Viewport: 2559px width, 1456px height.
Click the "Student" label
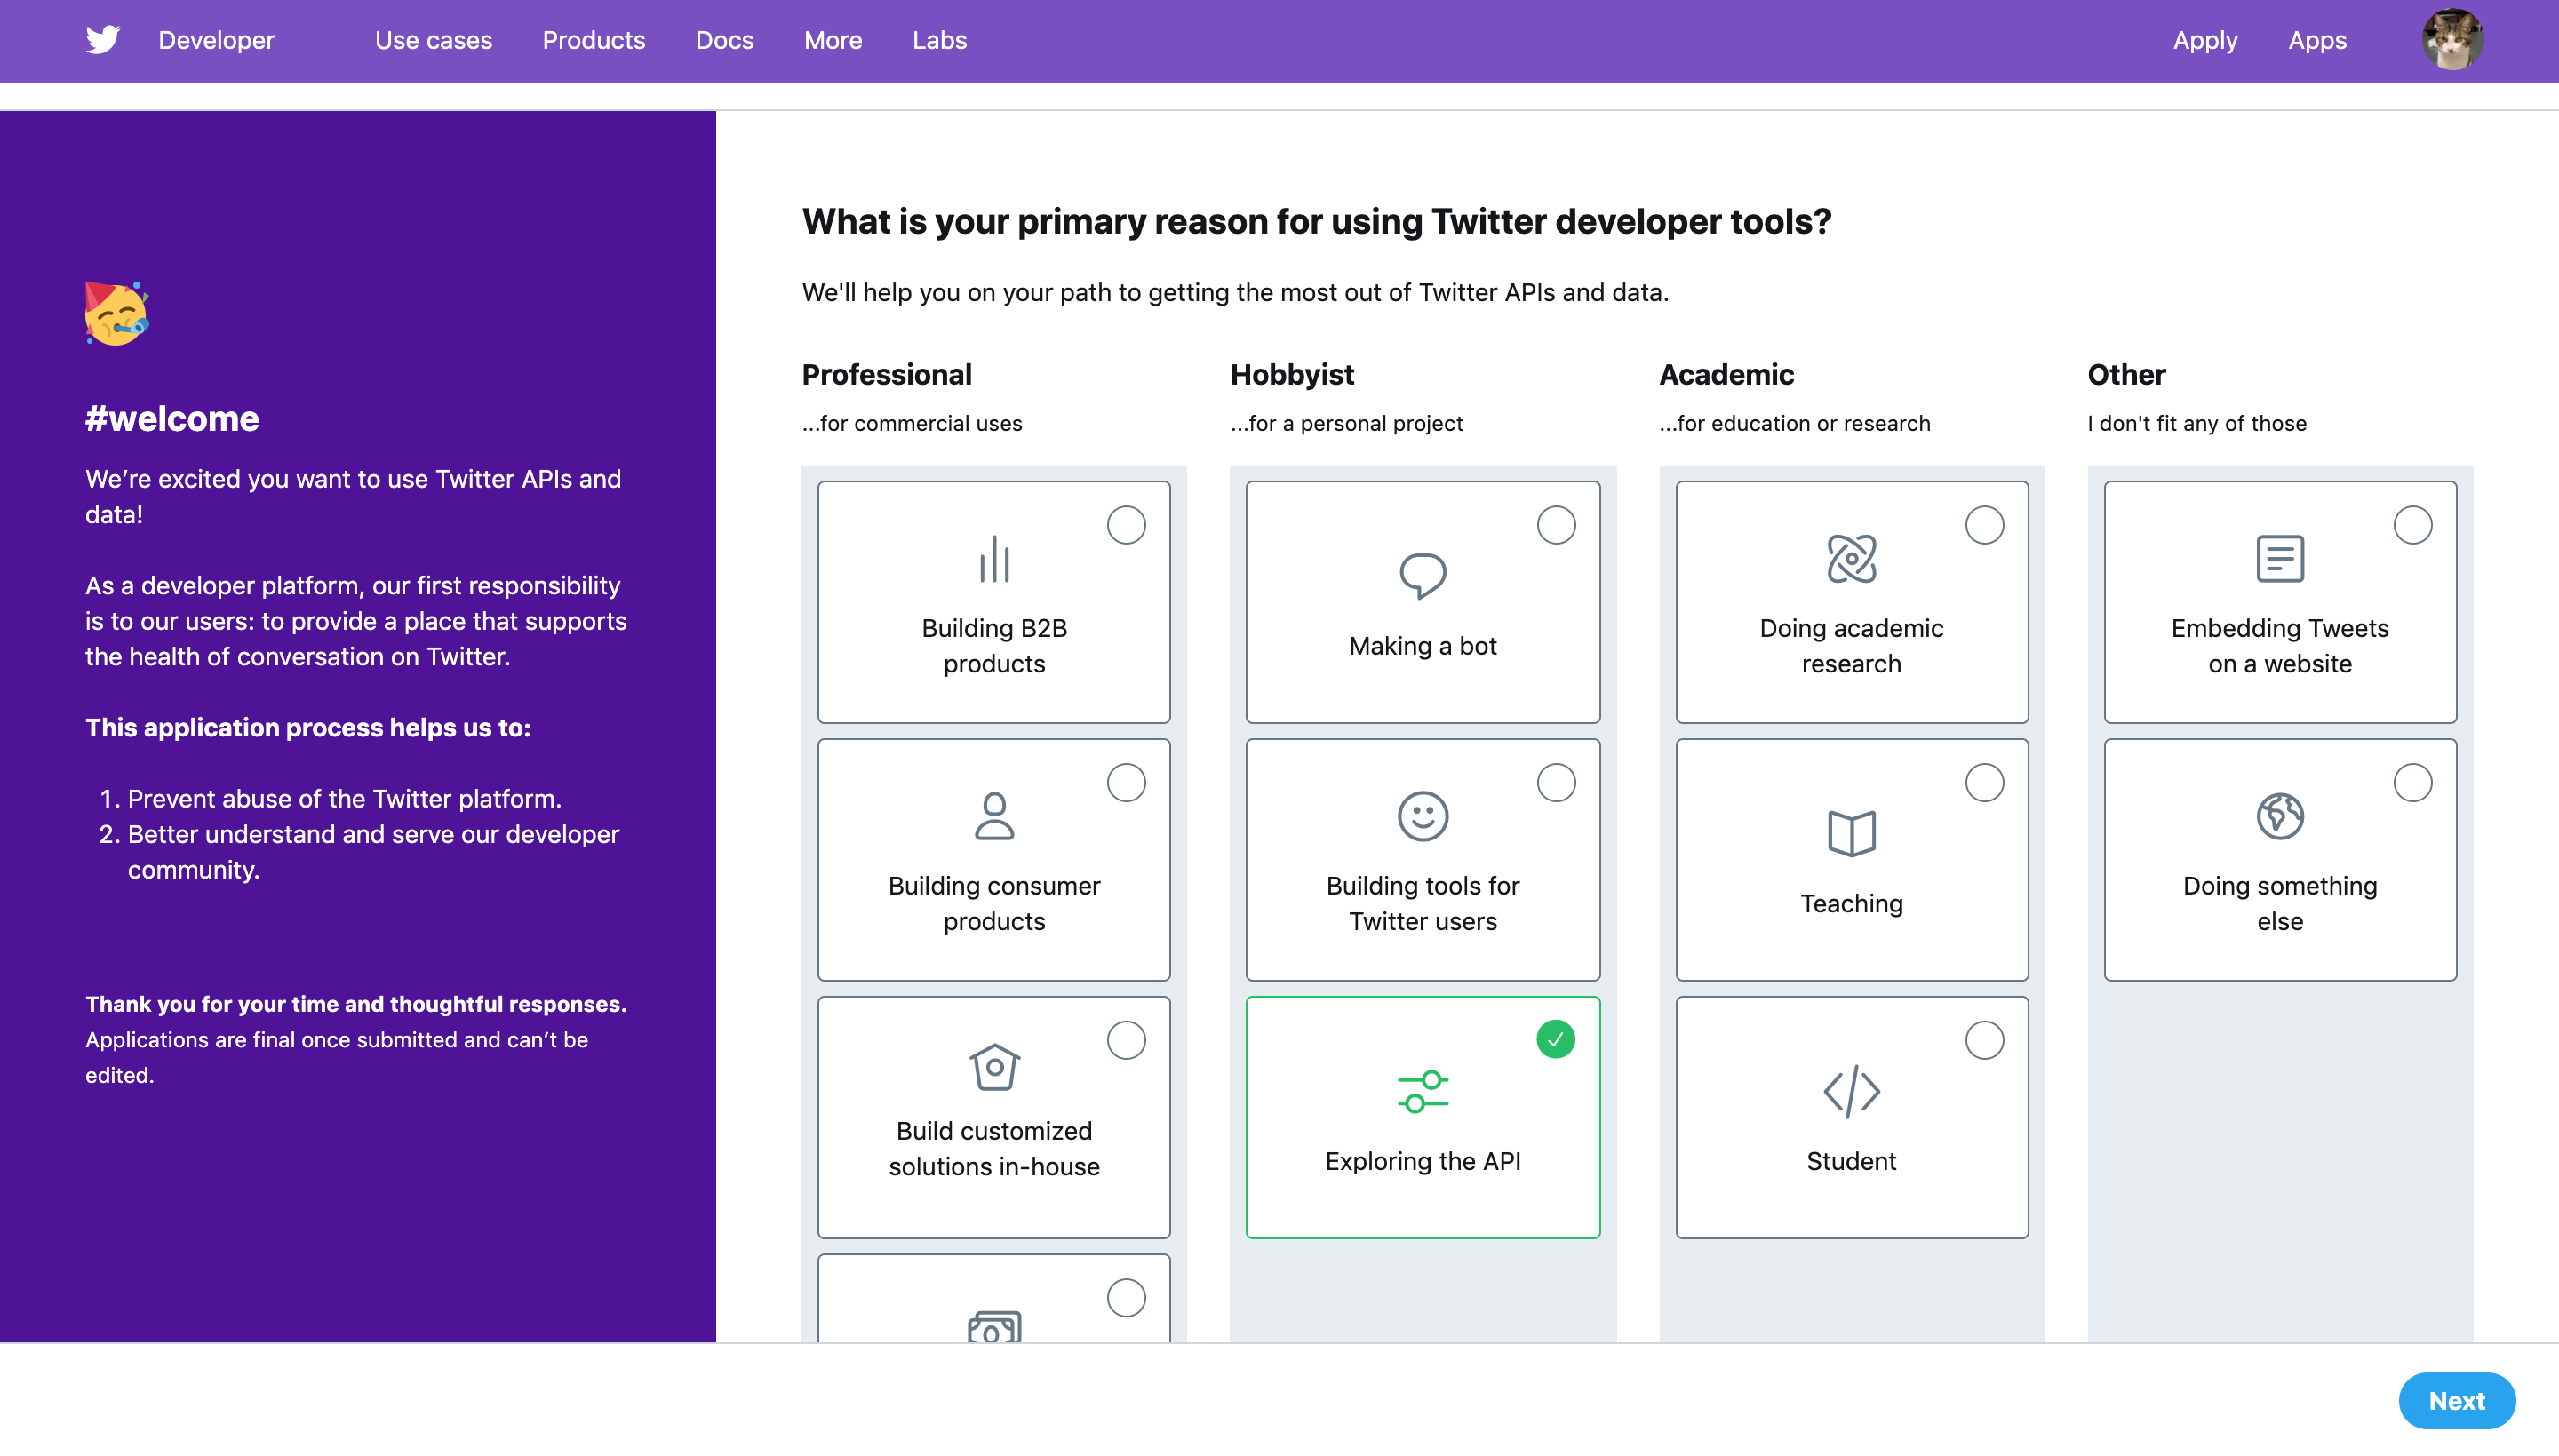pos(1851,1161)
